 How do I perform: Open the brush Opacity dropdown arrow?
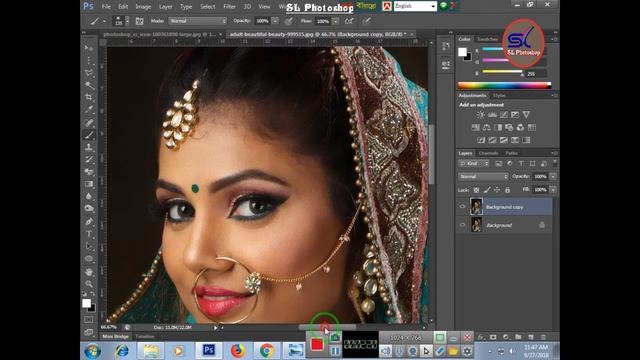tap(276, 21)
